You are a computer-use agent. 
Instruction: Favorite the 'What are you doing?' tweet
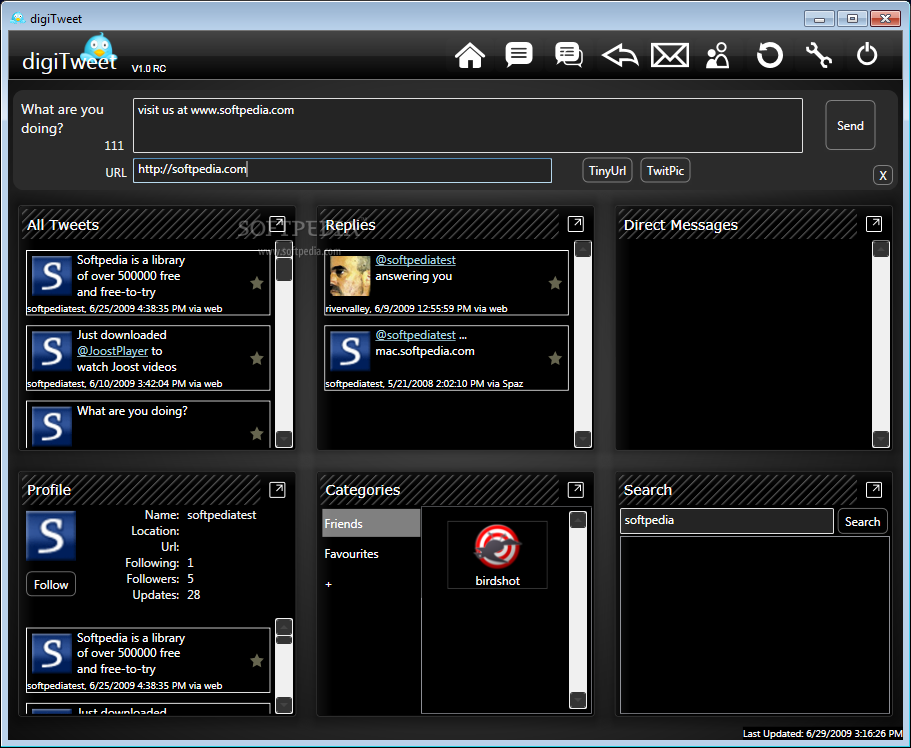[x=257, y=433]
